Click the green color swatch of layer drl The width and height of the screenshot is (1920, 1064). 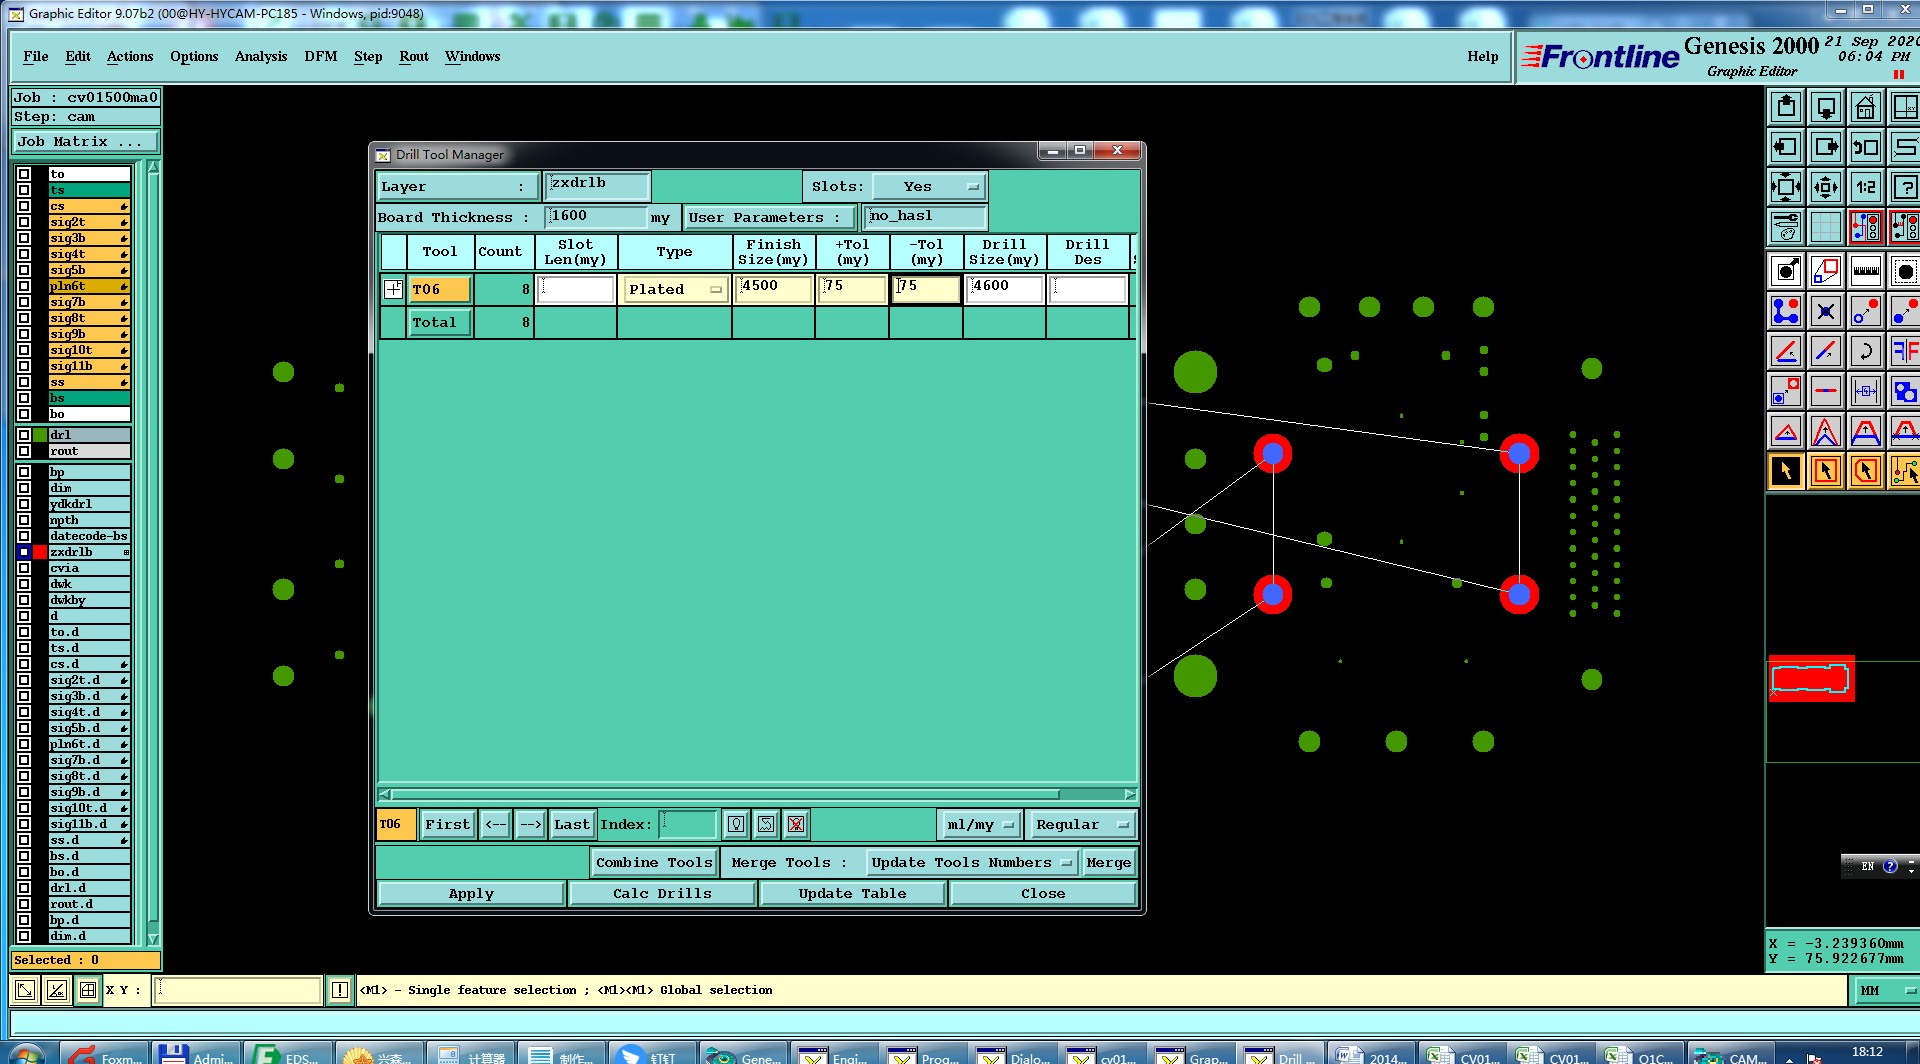(40, 435)
